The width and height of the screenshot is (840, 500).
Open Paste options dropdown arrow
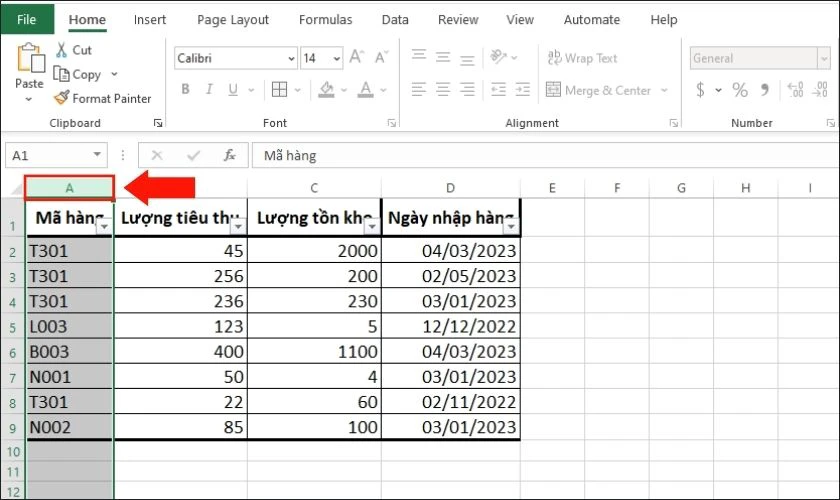(29, 100)
